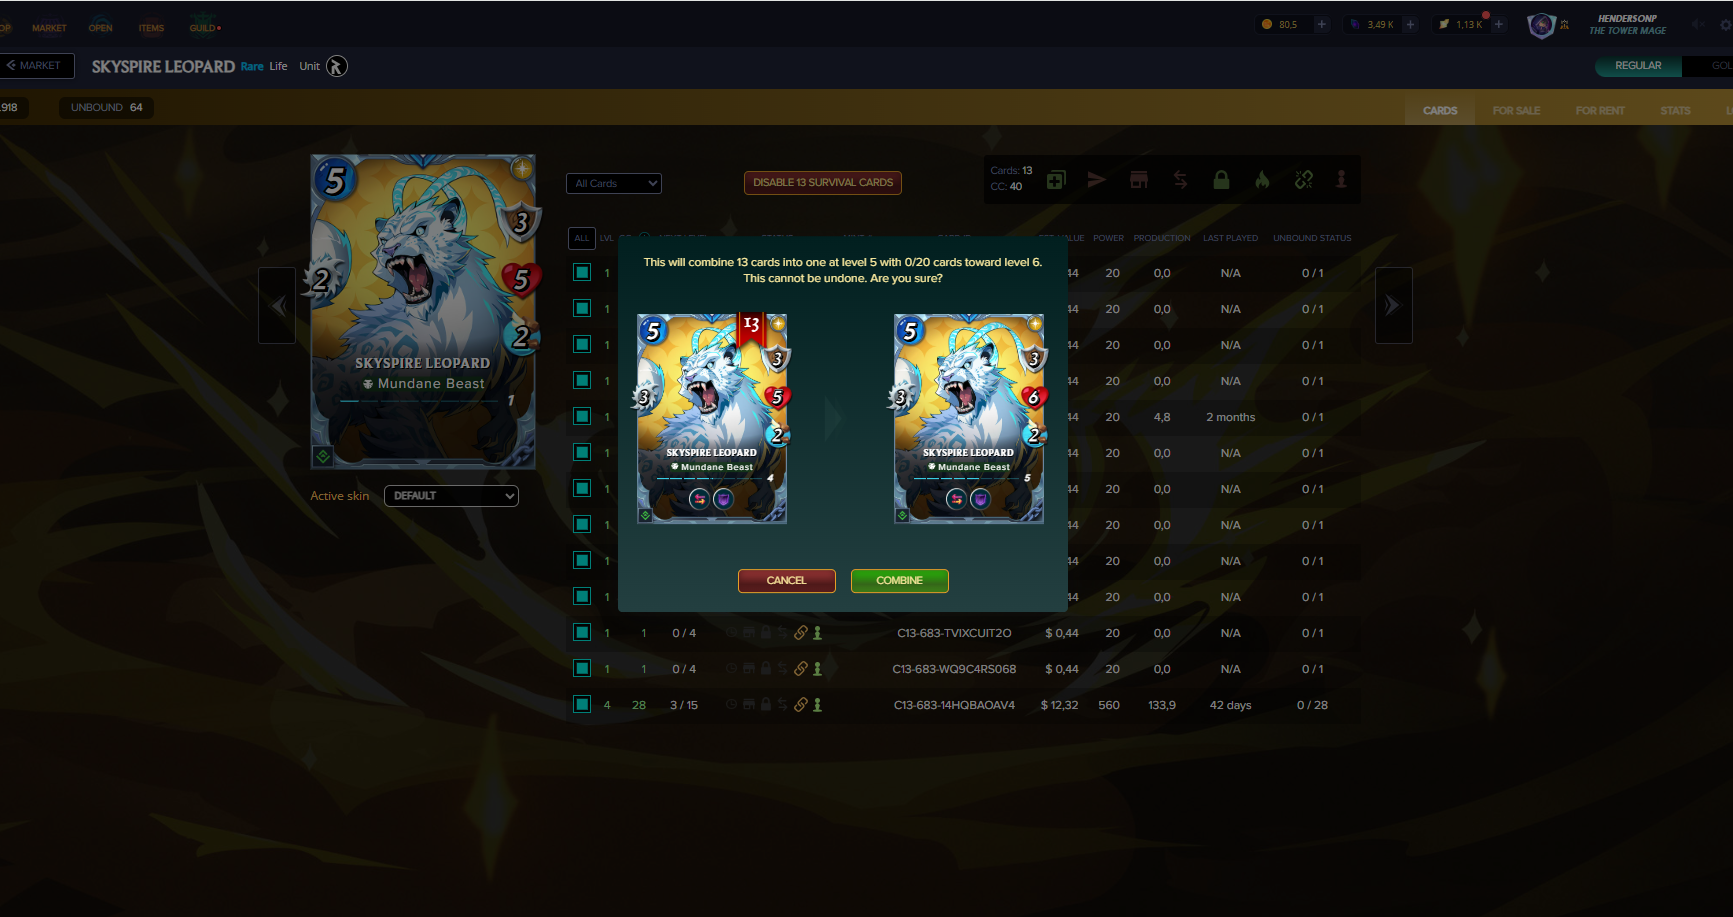Toggle the ALL select button above the card list
Screen dimensions: 1733x917
click(582, 238)
